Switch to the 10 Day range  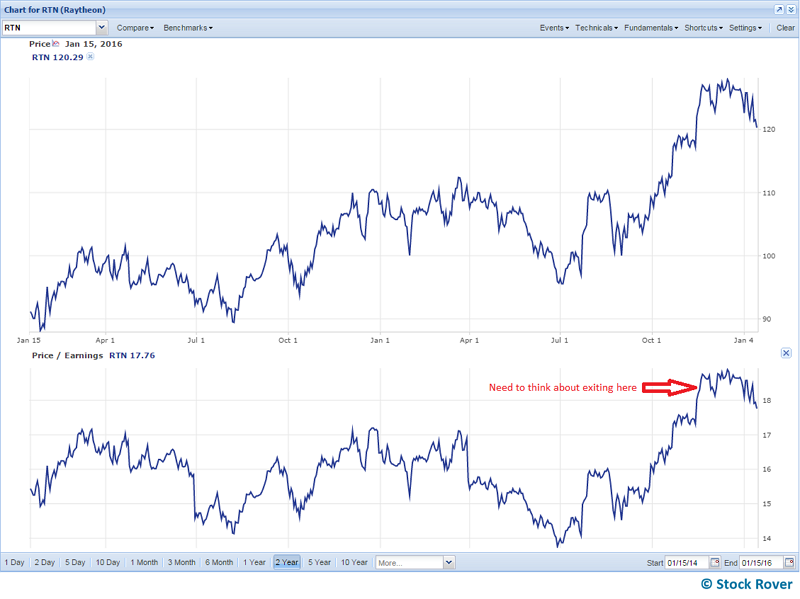108,562
